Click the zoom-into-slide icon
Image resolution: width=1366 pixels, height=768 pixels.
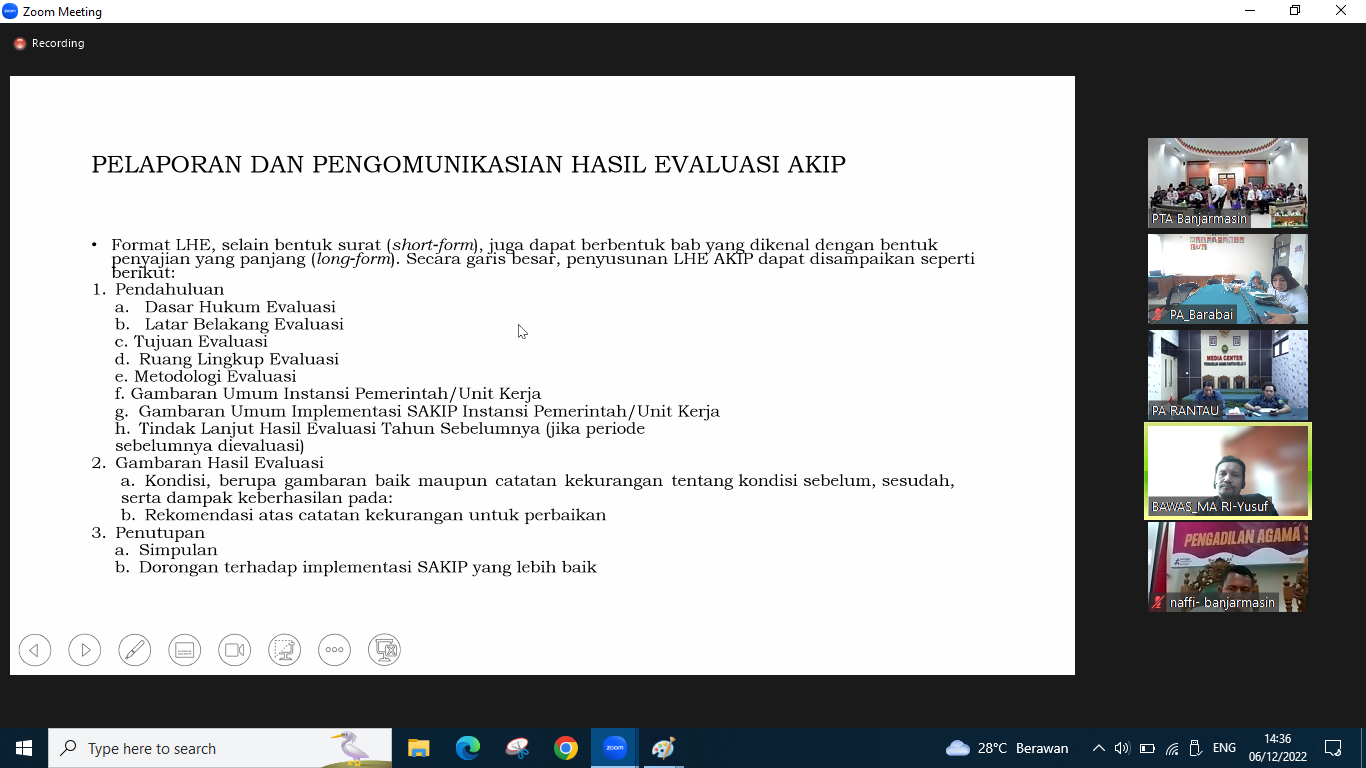(x=285, y=650)
